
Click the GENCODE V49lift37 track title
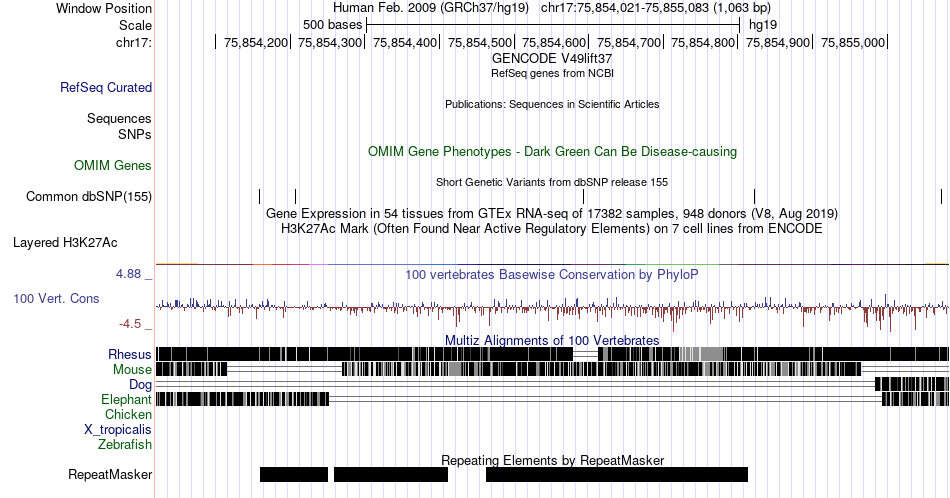(552, 58)
